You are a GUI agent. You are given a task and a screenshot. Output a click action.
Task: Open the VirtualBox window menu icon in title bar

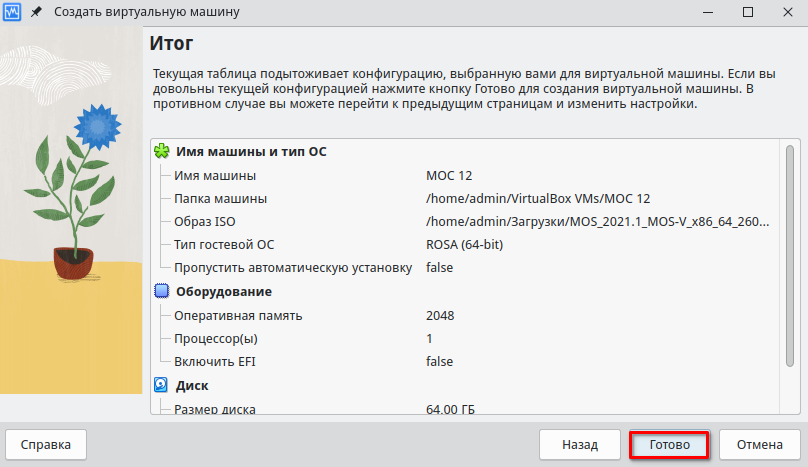click(x=14, y=12)
